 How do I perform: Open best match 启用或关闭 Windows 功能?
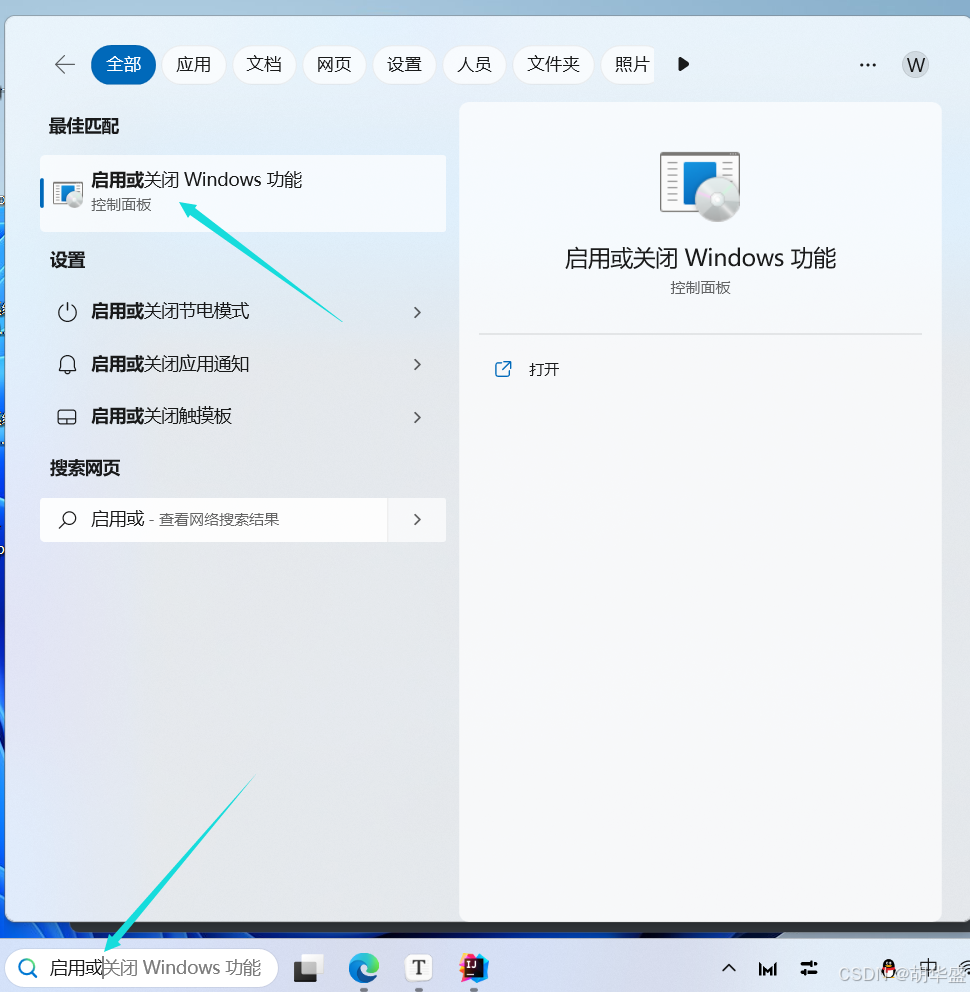click(x=243, y=193)
